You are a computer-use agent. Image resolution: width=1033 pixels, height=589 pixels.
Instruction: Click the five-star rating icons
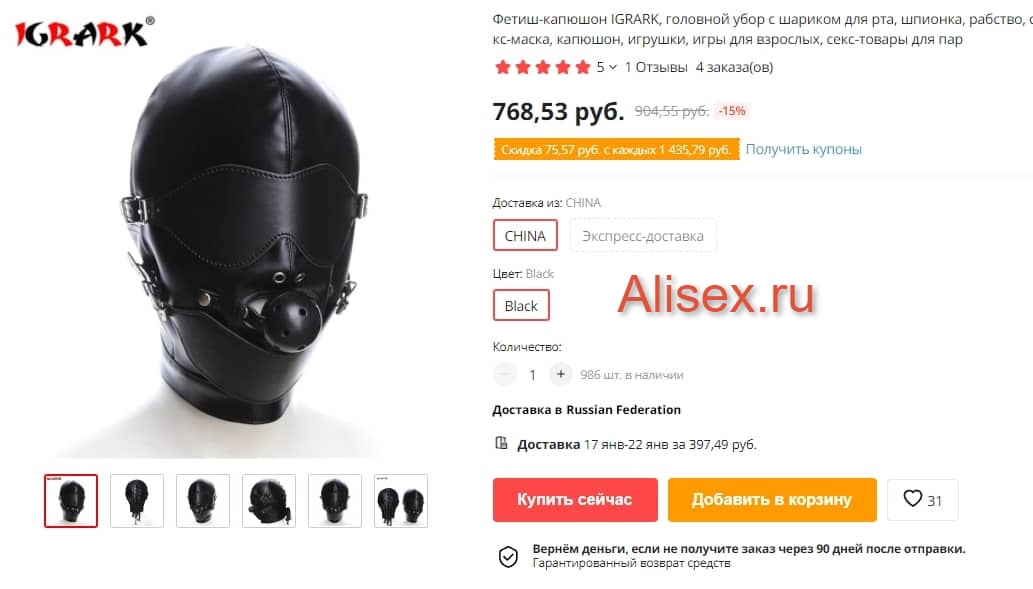tap(543, 67)
